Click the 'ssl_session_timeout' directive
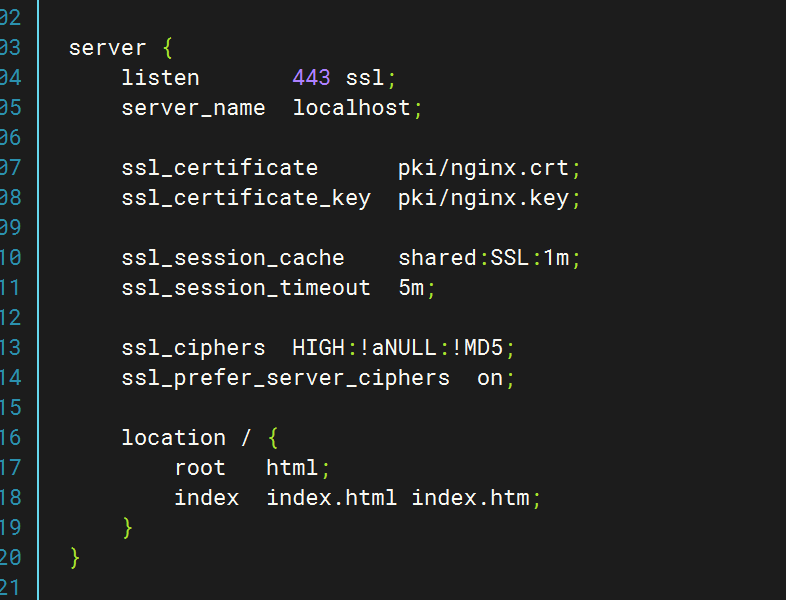 246,288
